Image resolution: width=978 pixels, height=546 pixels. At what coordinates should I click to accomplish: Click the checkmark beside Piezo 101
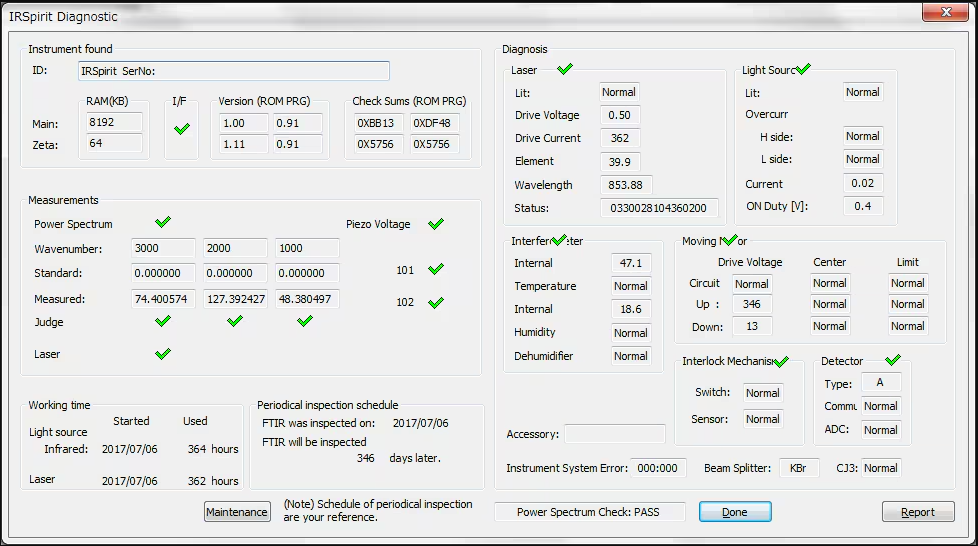(436, 269)
